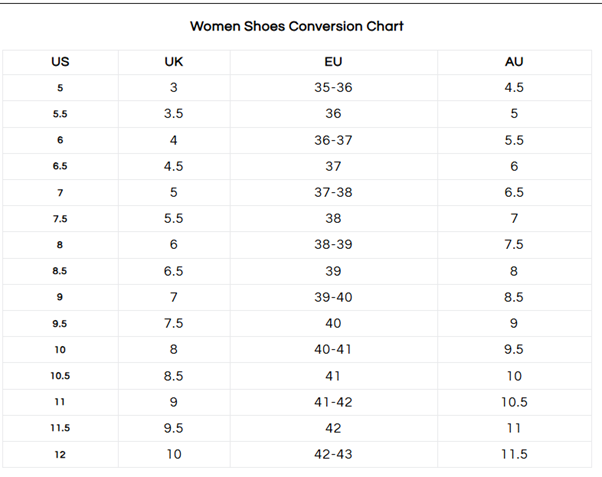Click US size 9.5 cell
602x477 pixels.
tap(60, 323)
